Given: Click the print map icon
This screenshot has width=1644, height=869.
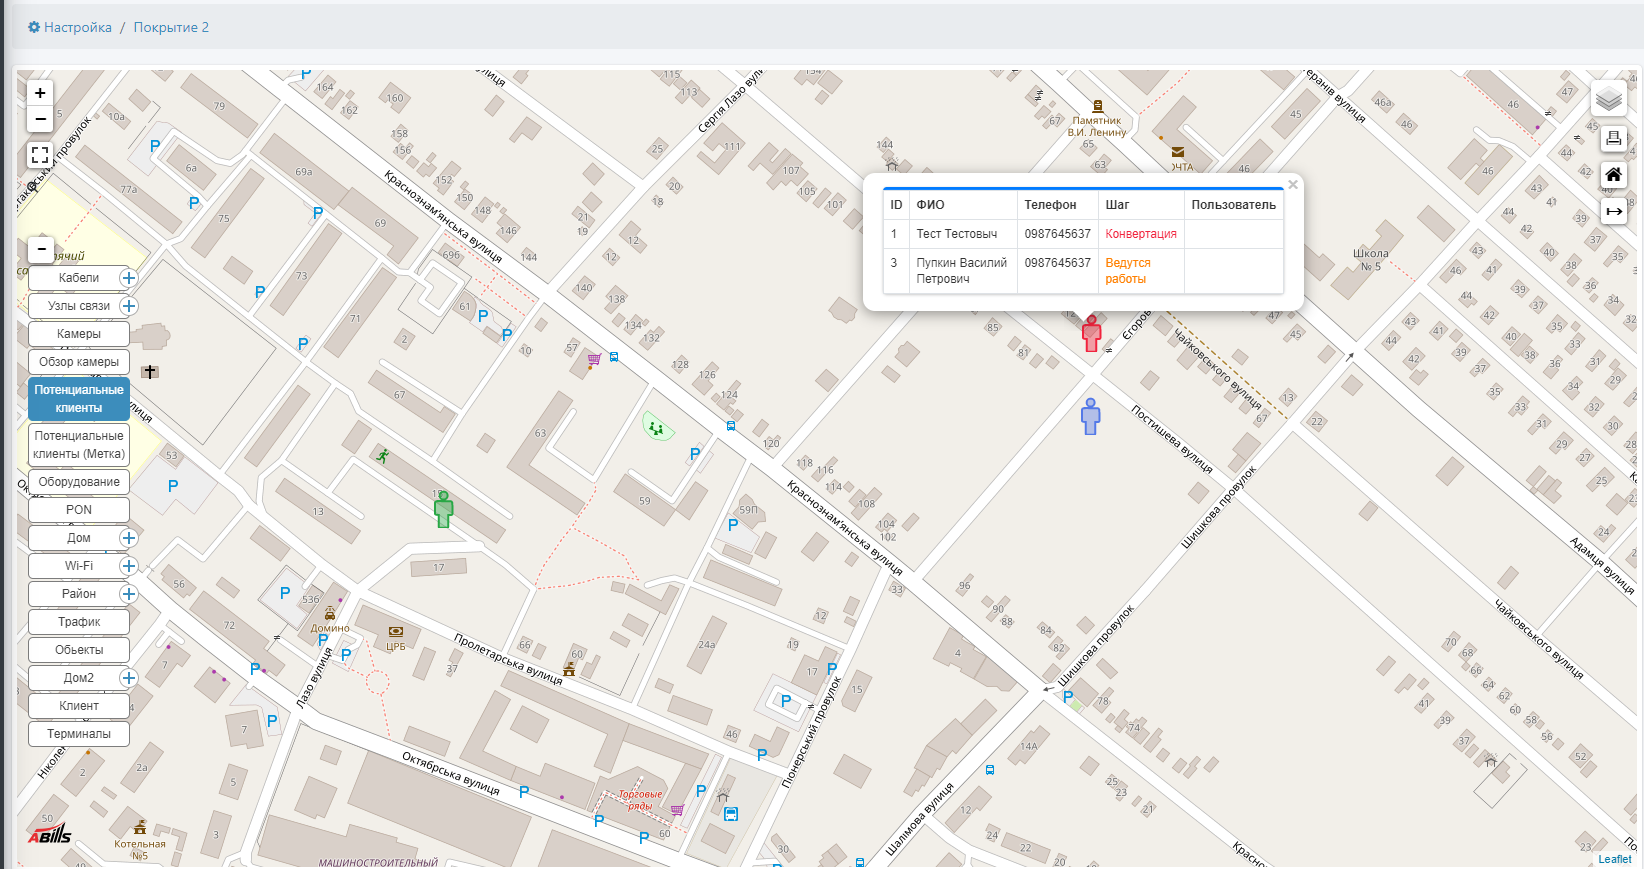Looking at the screenshot, I should point(1613,139).
